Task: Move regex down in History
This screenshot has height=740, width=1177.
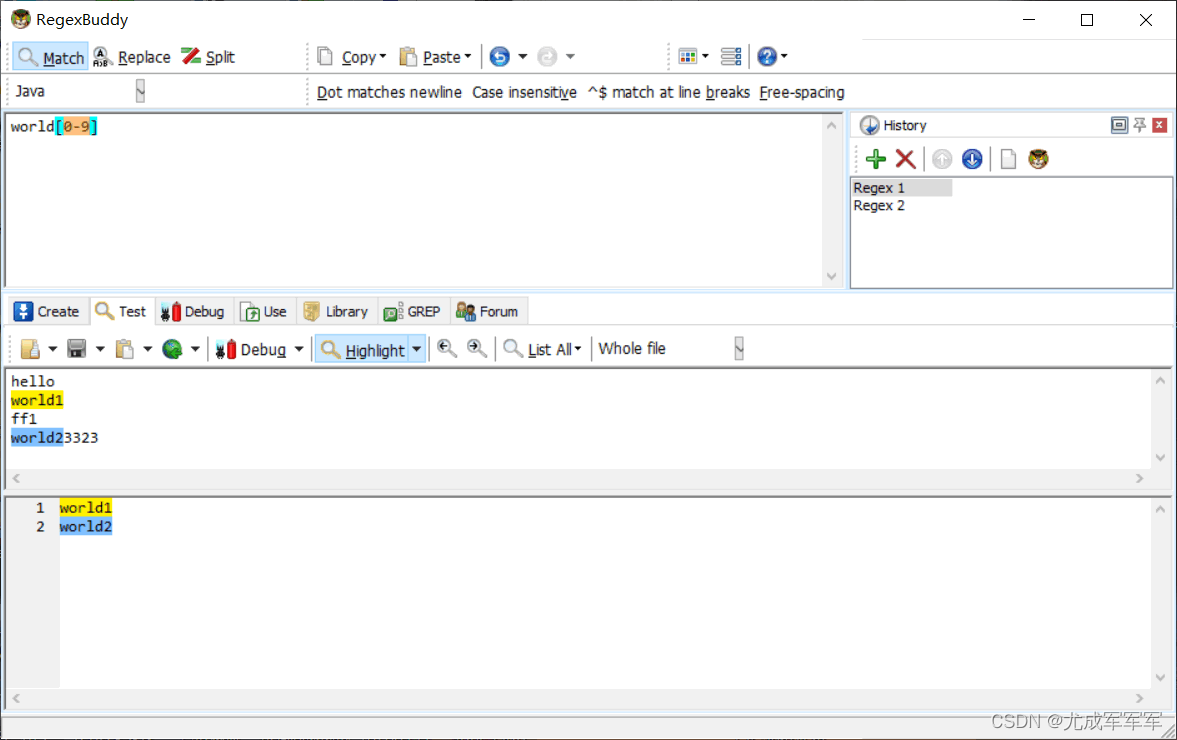Action: click(972, 159)
